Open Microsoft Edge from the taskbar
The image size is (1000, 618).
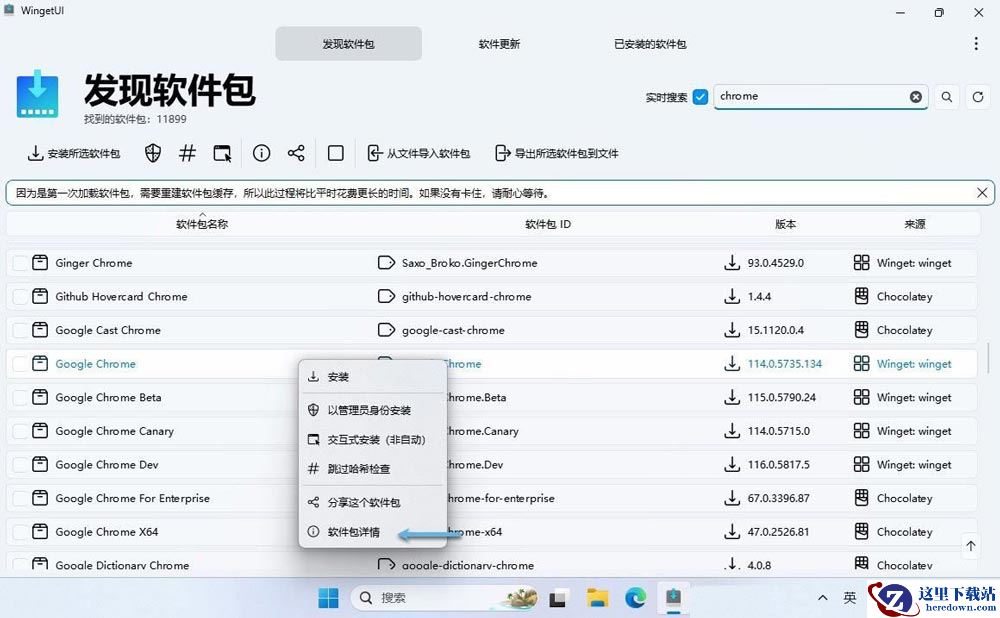point(636,598)
